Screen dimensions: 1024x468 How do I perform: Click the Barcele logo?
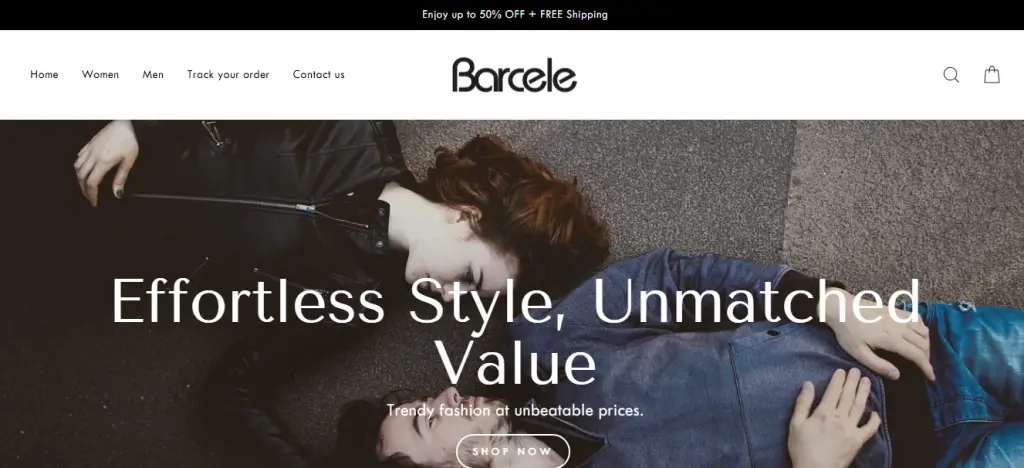[x=514, y=75]
